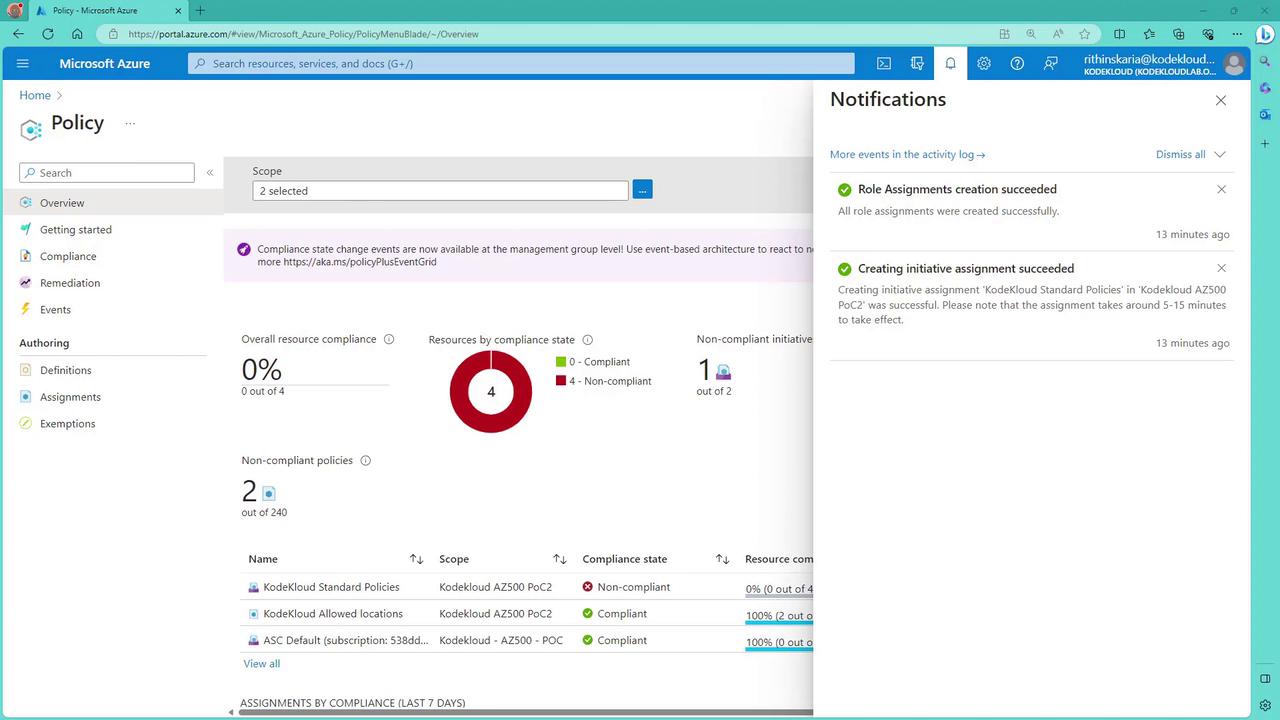Open the Edge Settings and more menu
Viewport: 1280px width, 720px height.
point(1237,34)
